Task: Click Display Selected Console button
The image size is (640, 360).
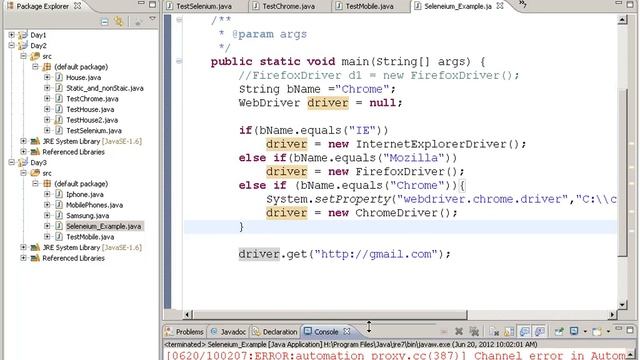Action: point(574,331)
